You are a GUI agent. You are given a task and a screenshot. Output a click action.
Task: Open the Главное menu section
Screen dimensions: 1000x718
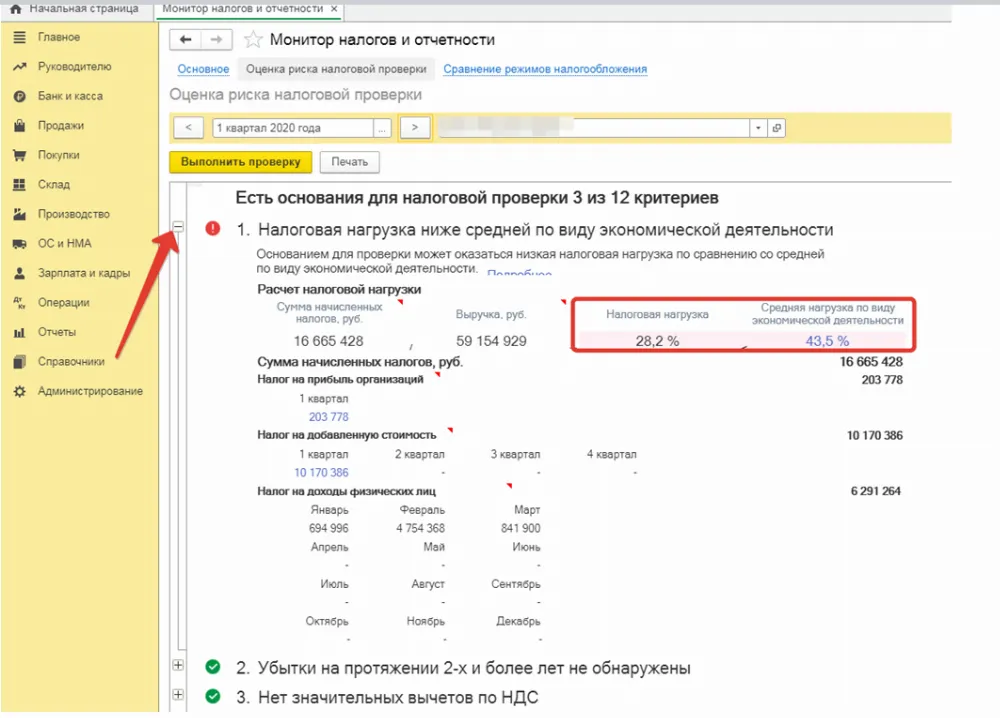click(x=59, y=37)
